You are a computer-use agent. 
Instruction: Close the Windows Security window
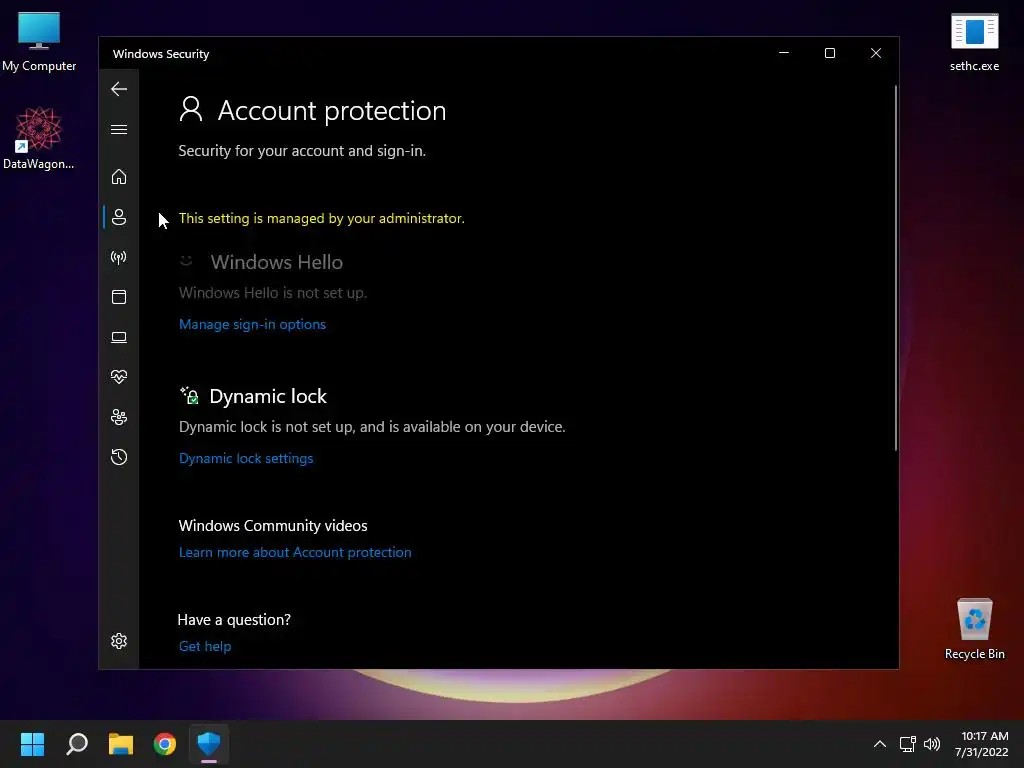(x=876, y=53)
